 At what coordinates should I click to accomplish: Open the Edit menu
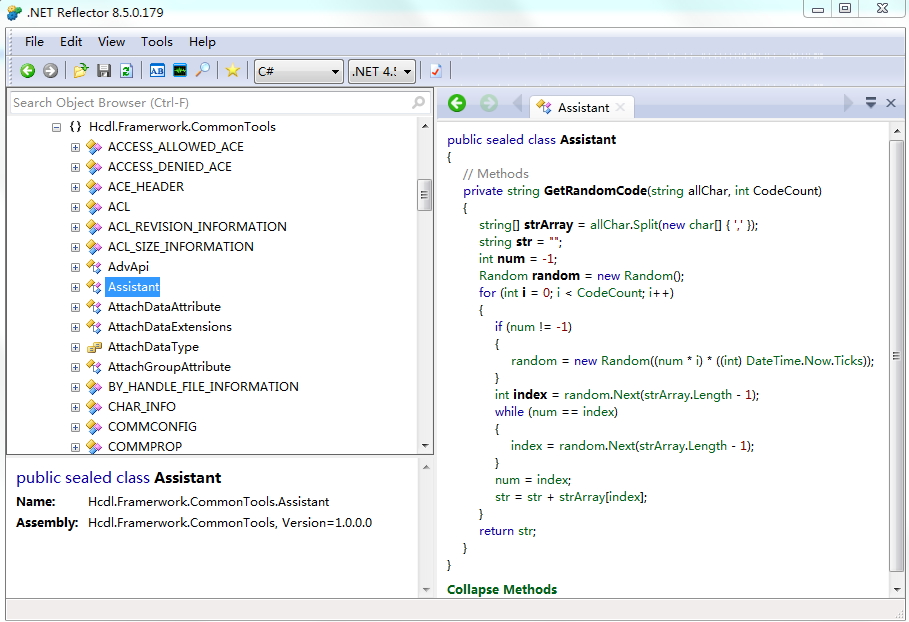71,42
